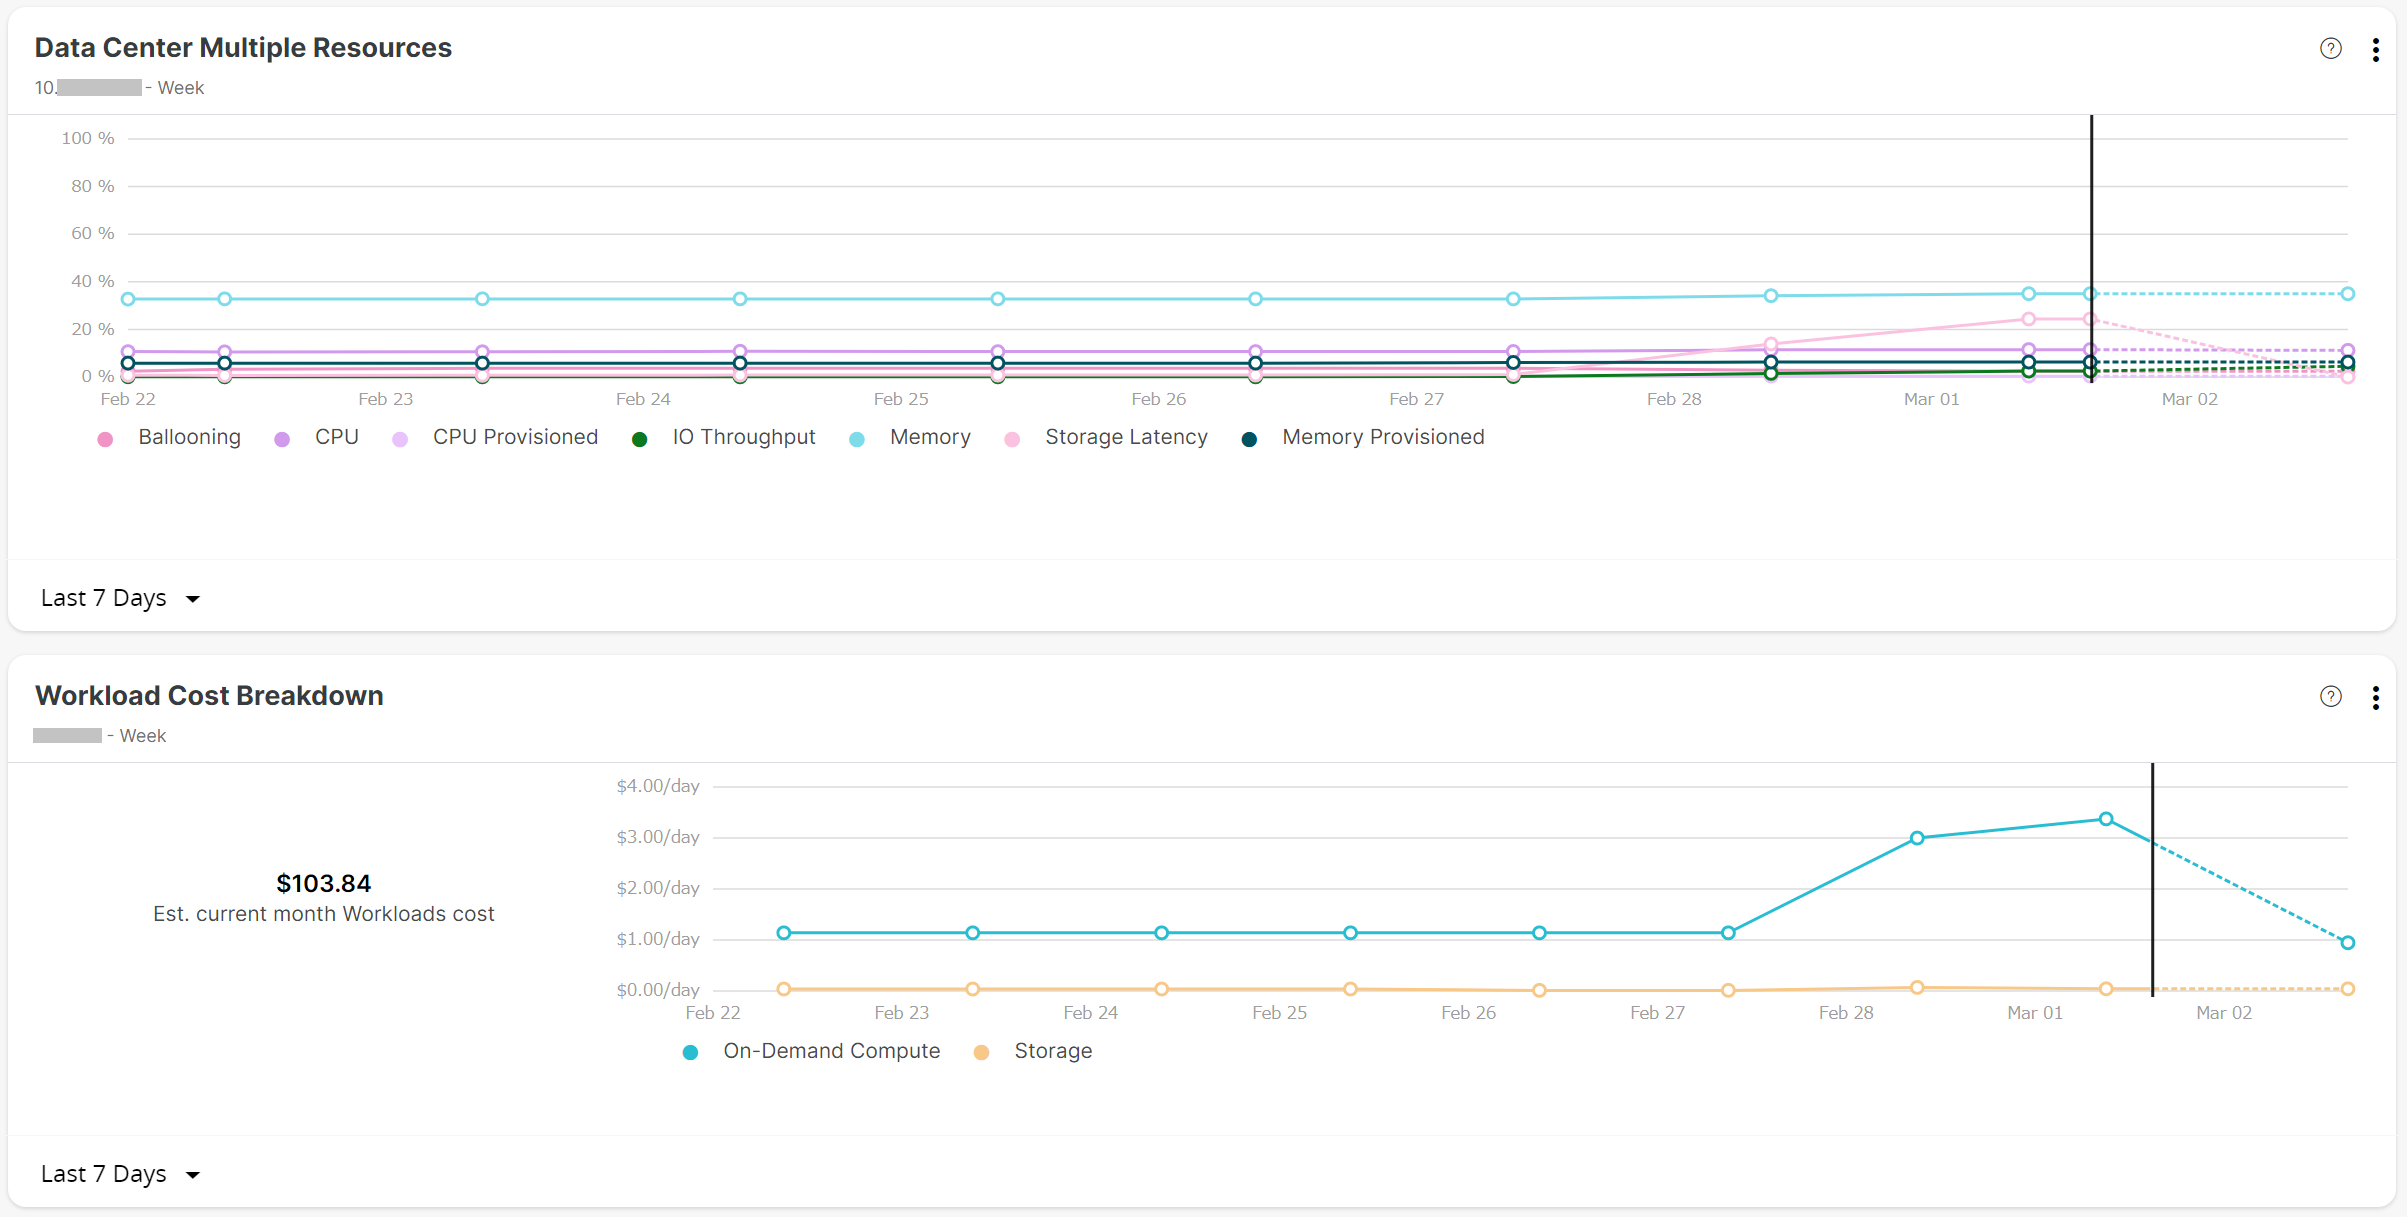Click the Est. current month Workloads cost label
Viewport: 2407px width, 1217px height.
click(x=323, y=915)
